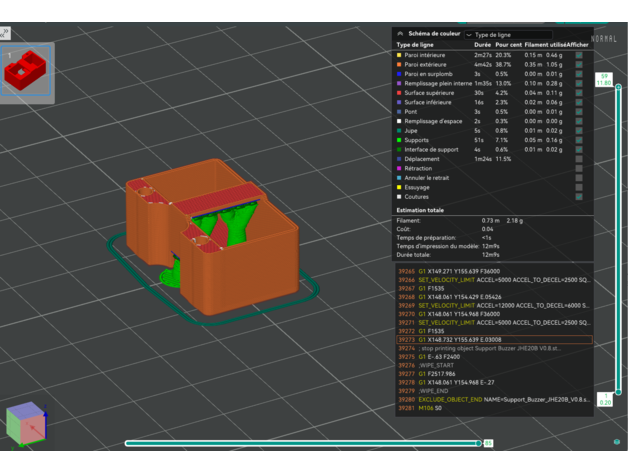Click the 3D view orientation cube
628x472 pixels.
[x=23, y=423]
